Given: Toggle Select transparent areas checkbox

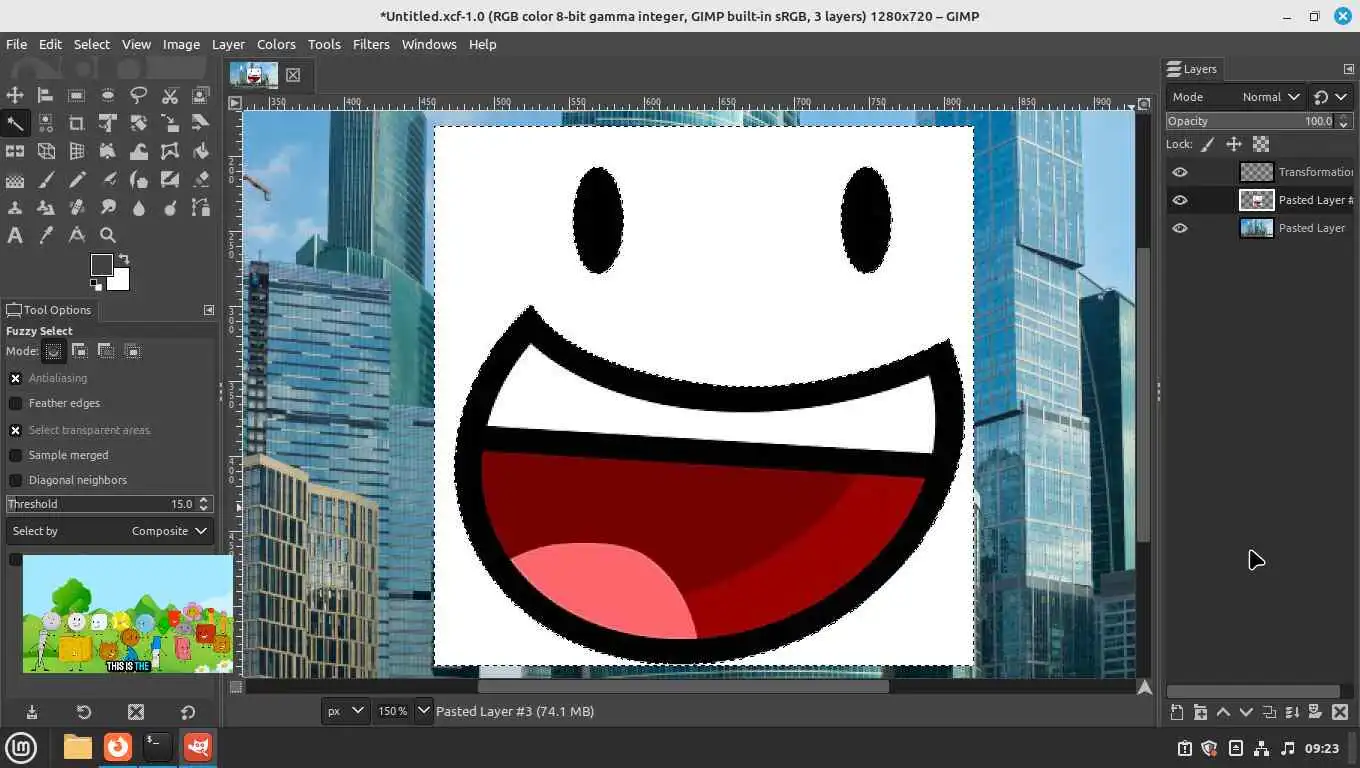Looking at the screenshot, I should pos(15,430).
